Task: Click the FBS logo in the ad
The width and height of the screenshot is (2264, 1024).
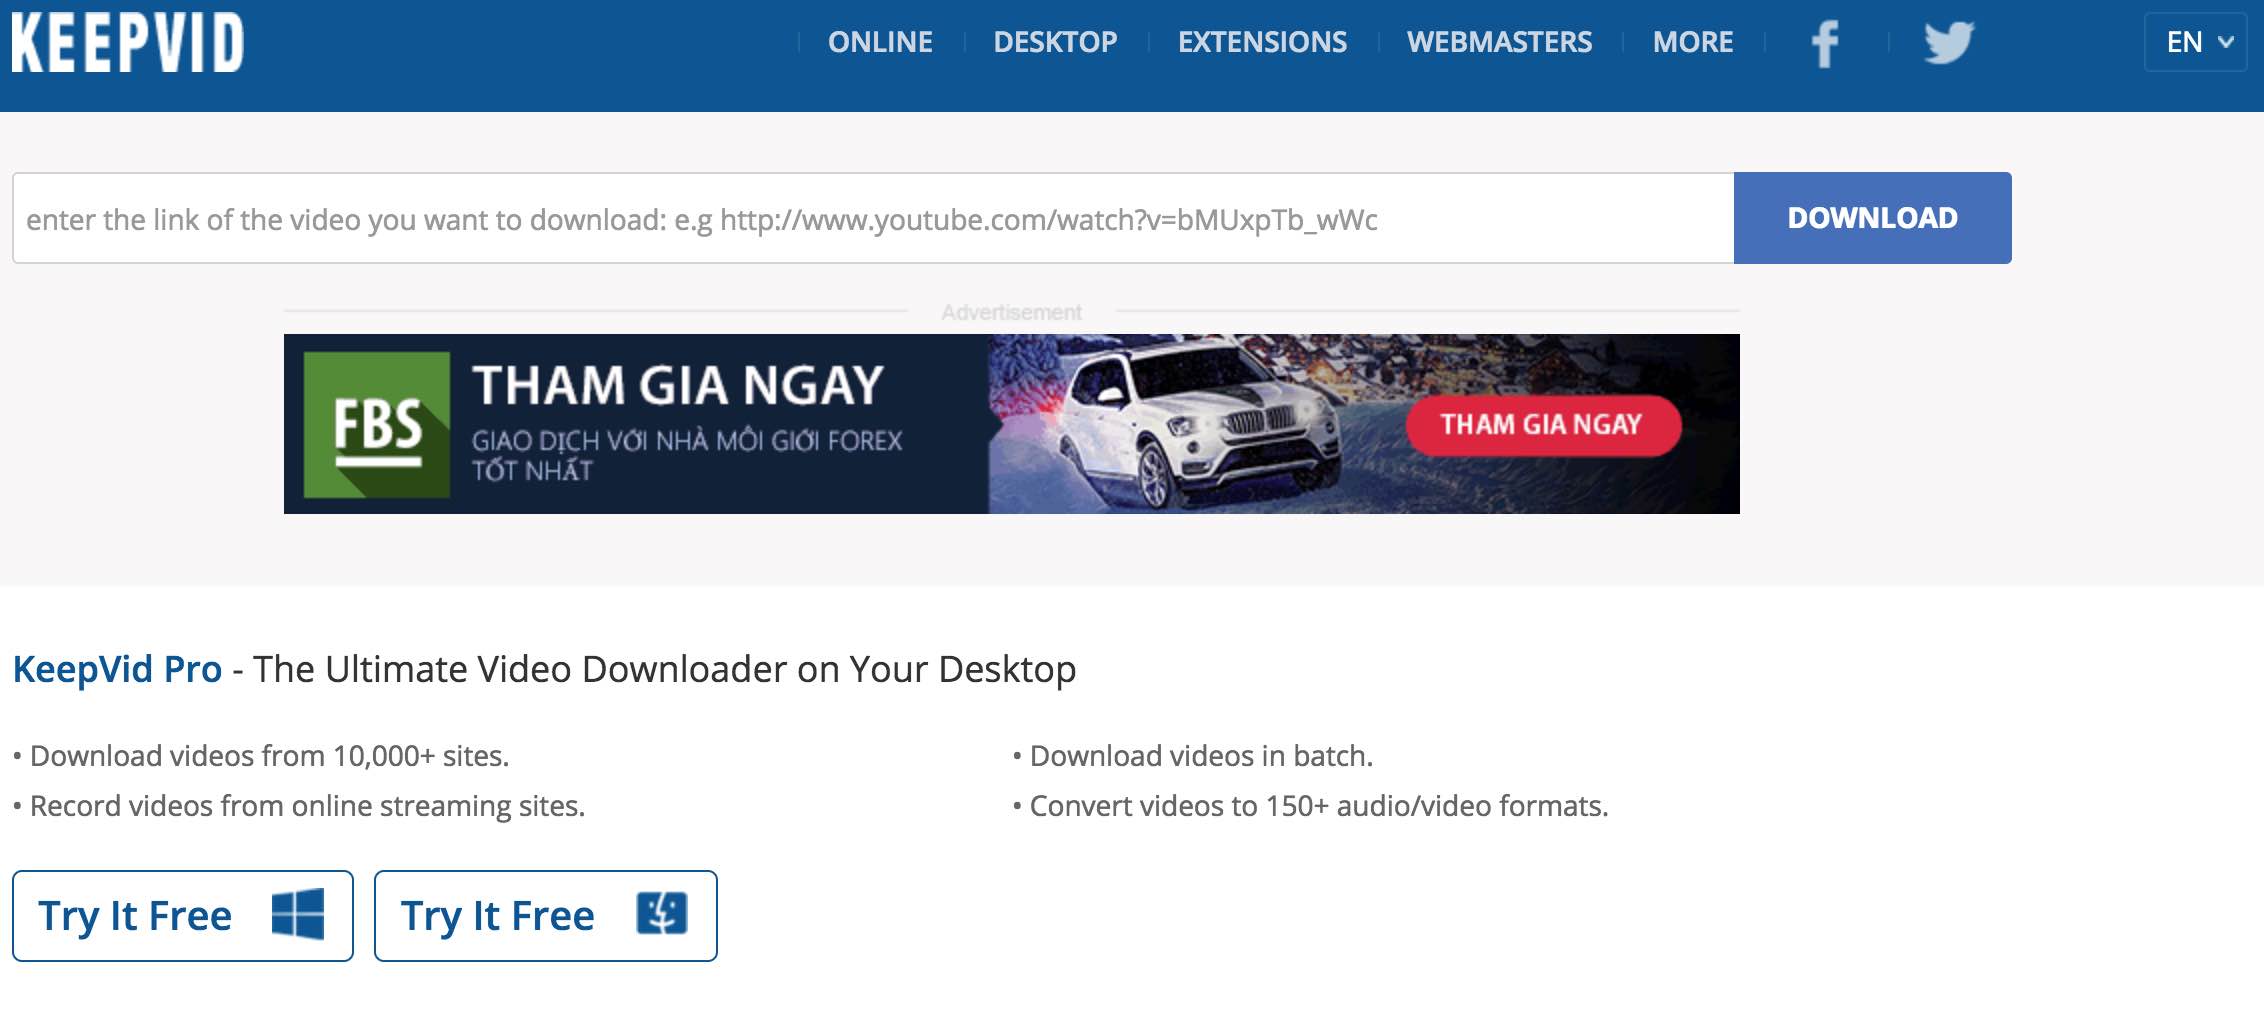Action: [377, 425]
